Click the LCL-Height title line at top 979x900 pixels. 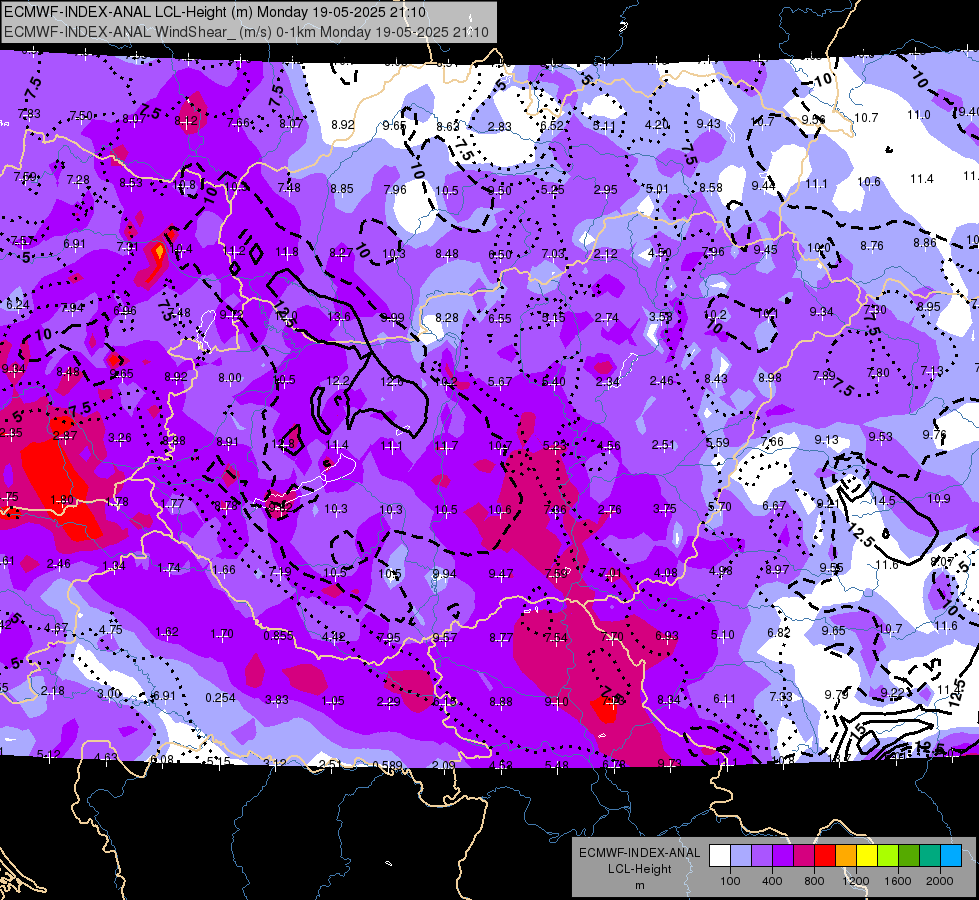tap(215, 12)
